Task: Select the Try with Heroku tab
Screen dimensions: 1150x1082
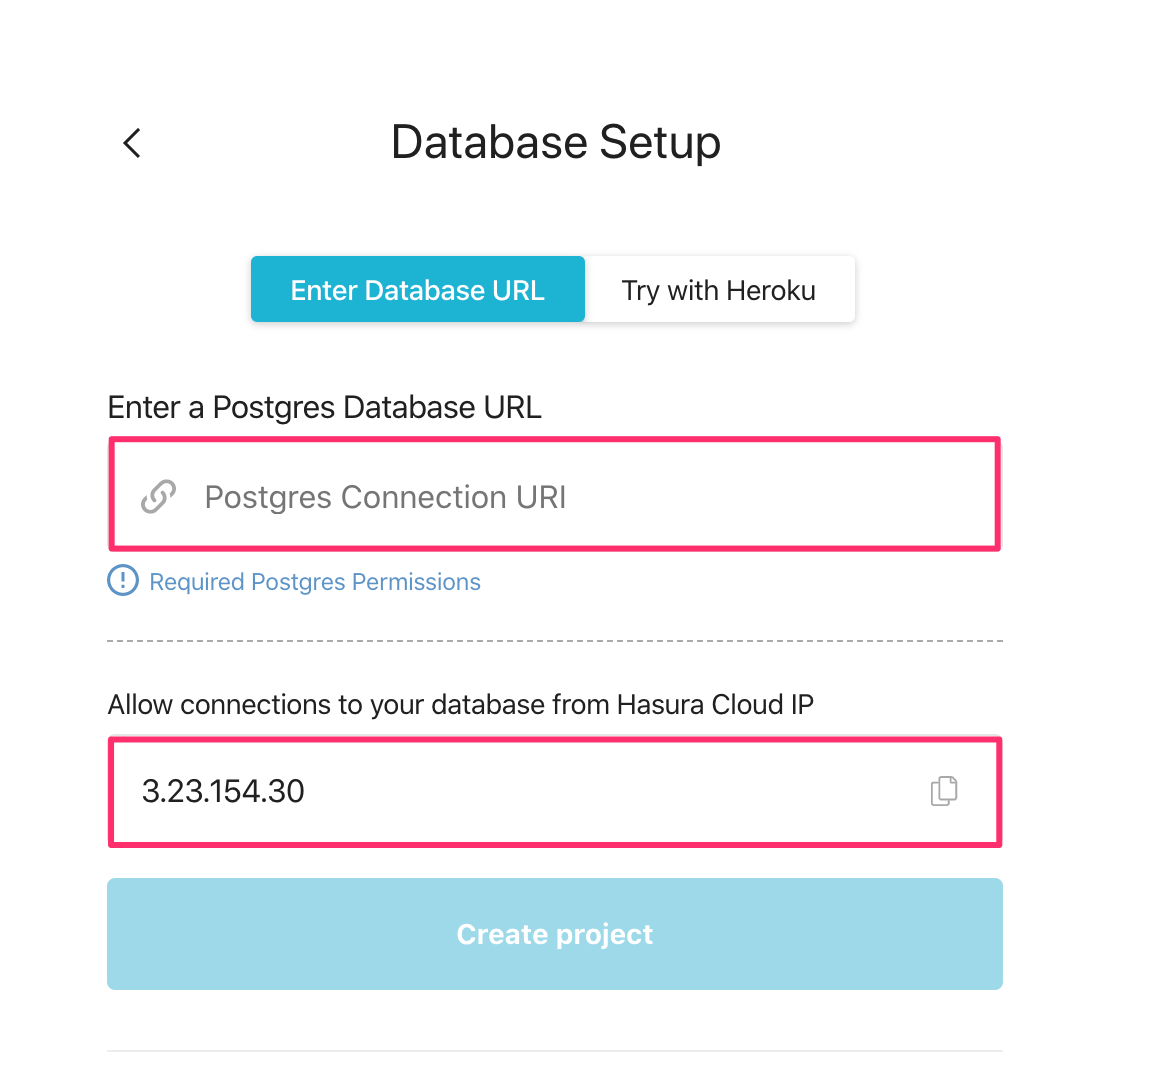Action: (x=718, y=290)
